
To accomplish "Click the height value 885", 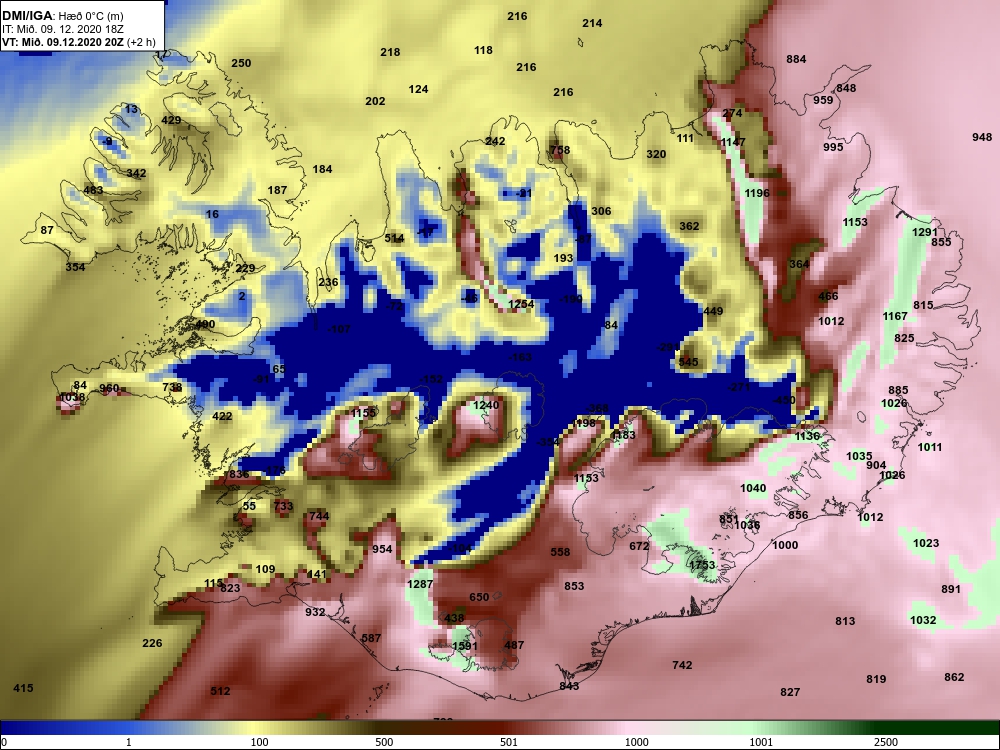I will pyautogui.click(x=898, y=390).
